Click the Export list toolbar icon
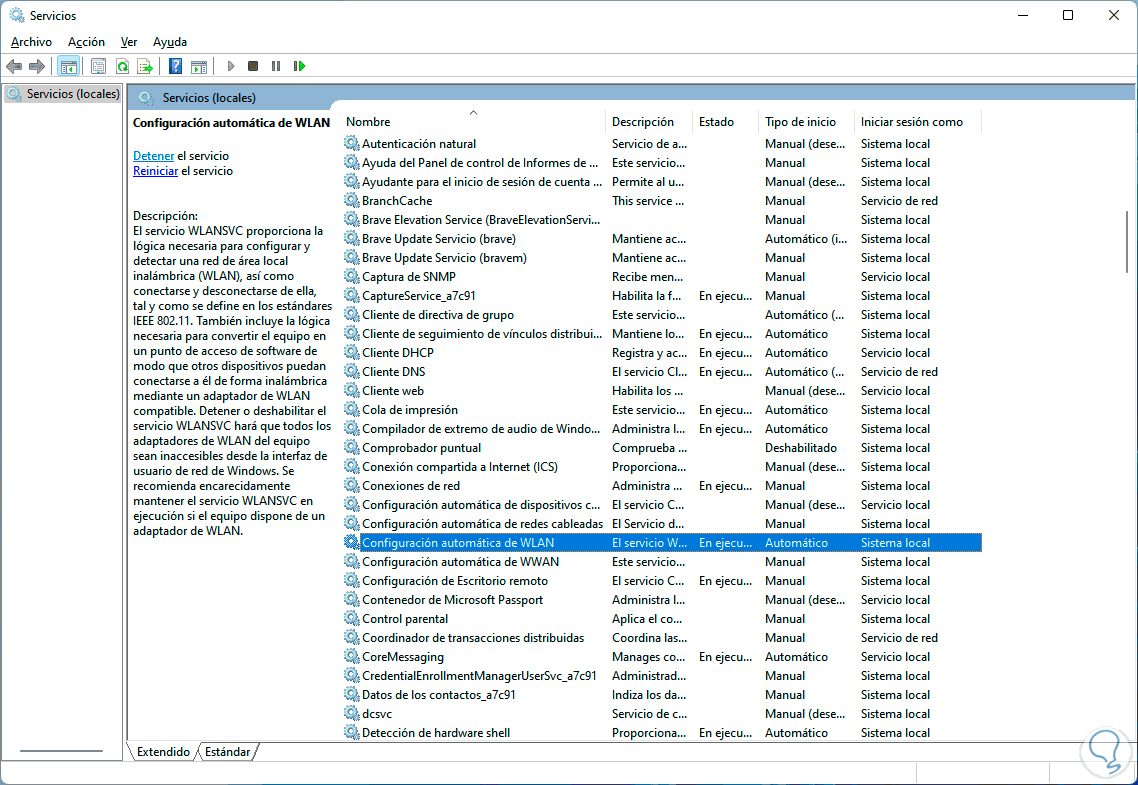This screenshot has height=785, width=1138. 145,66
